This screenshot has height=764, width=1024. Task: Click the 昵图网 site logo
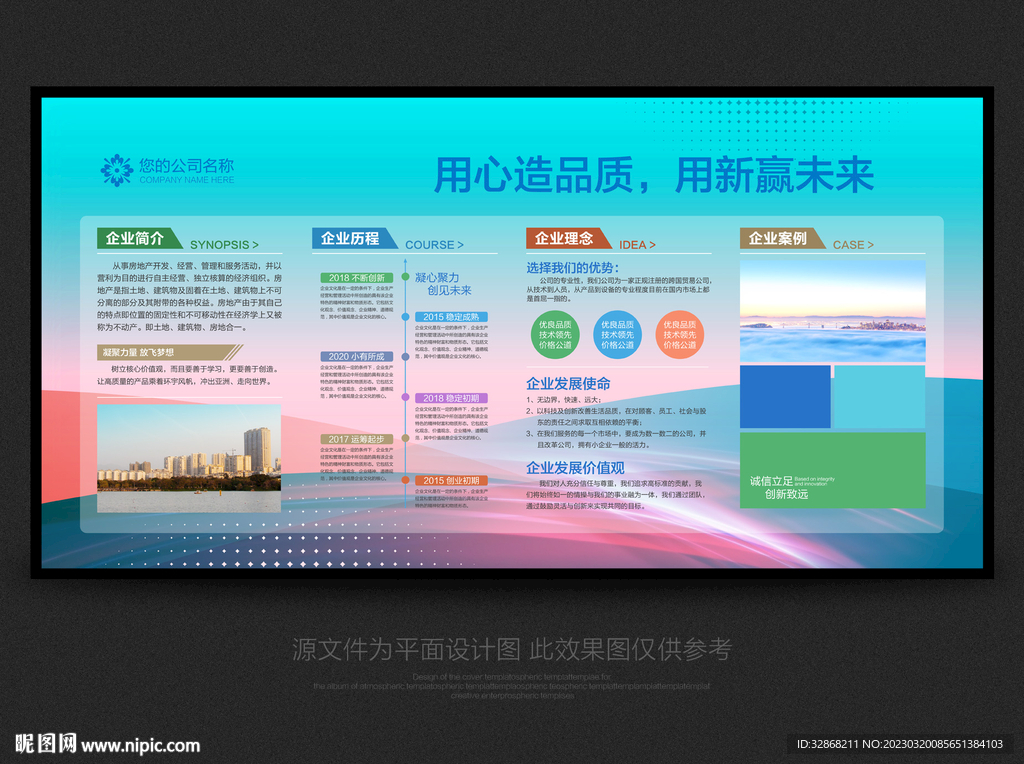pyautogui.click(x=46, y=743)
